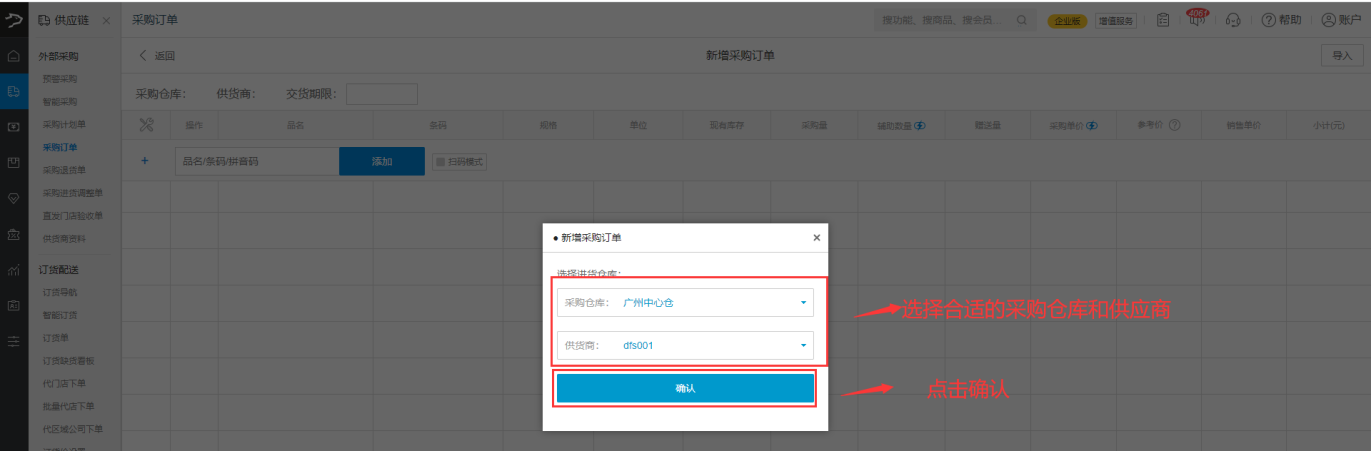Open 采购计划单 in sidebar
This screenshot has height=451, width=1371.
click(x=64, y=125)
